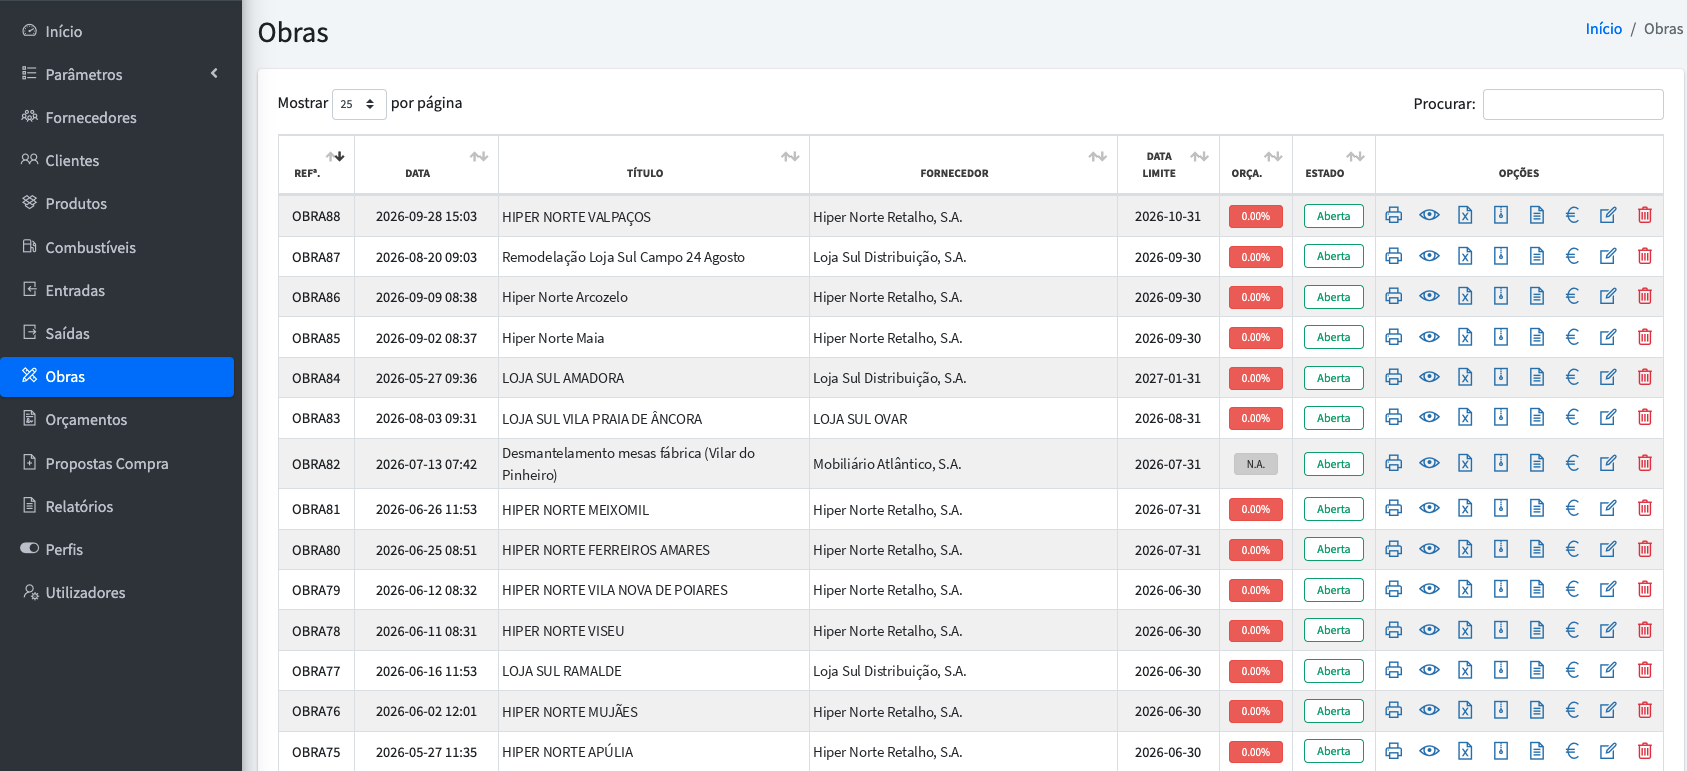The height and width of the screenshot is (771, 1687).
Task: Print the OBRA87 work record
Action: (1393, 256)
